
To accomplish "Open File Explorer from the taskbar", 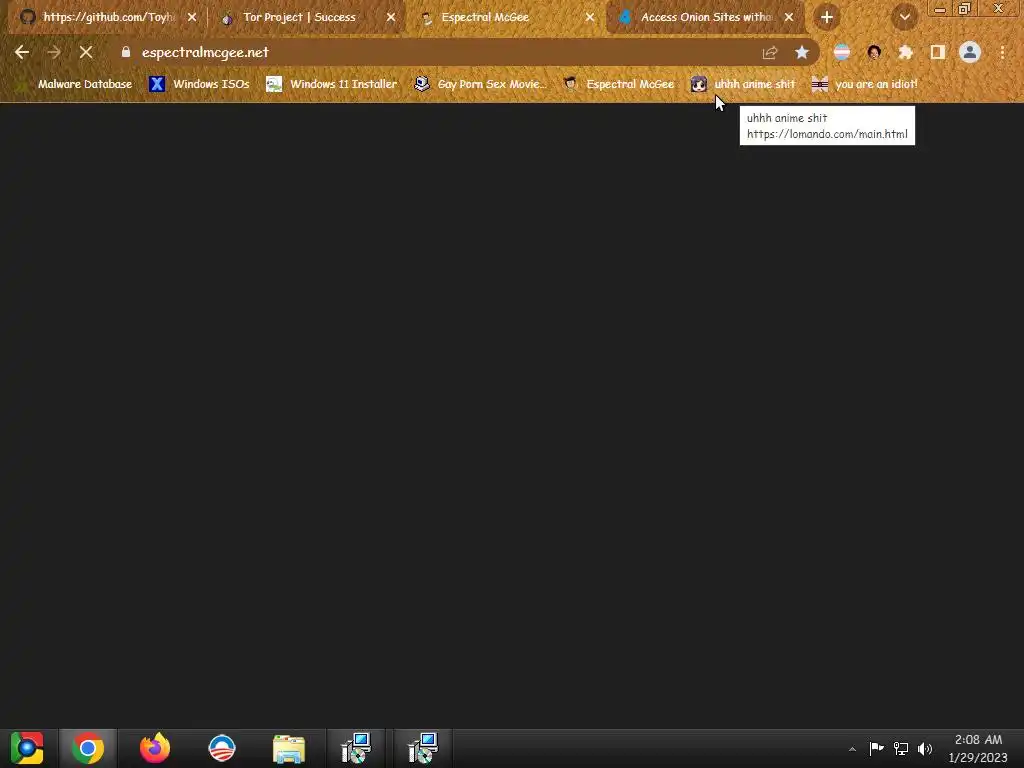I will coord(289,748).
